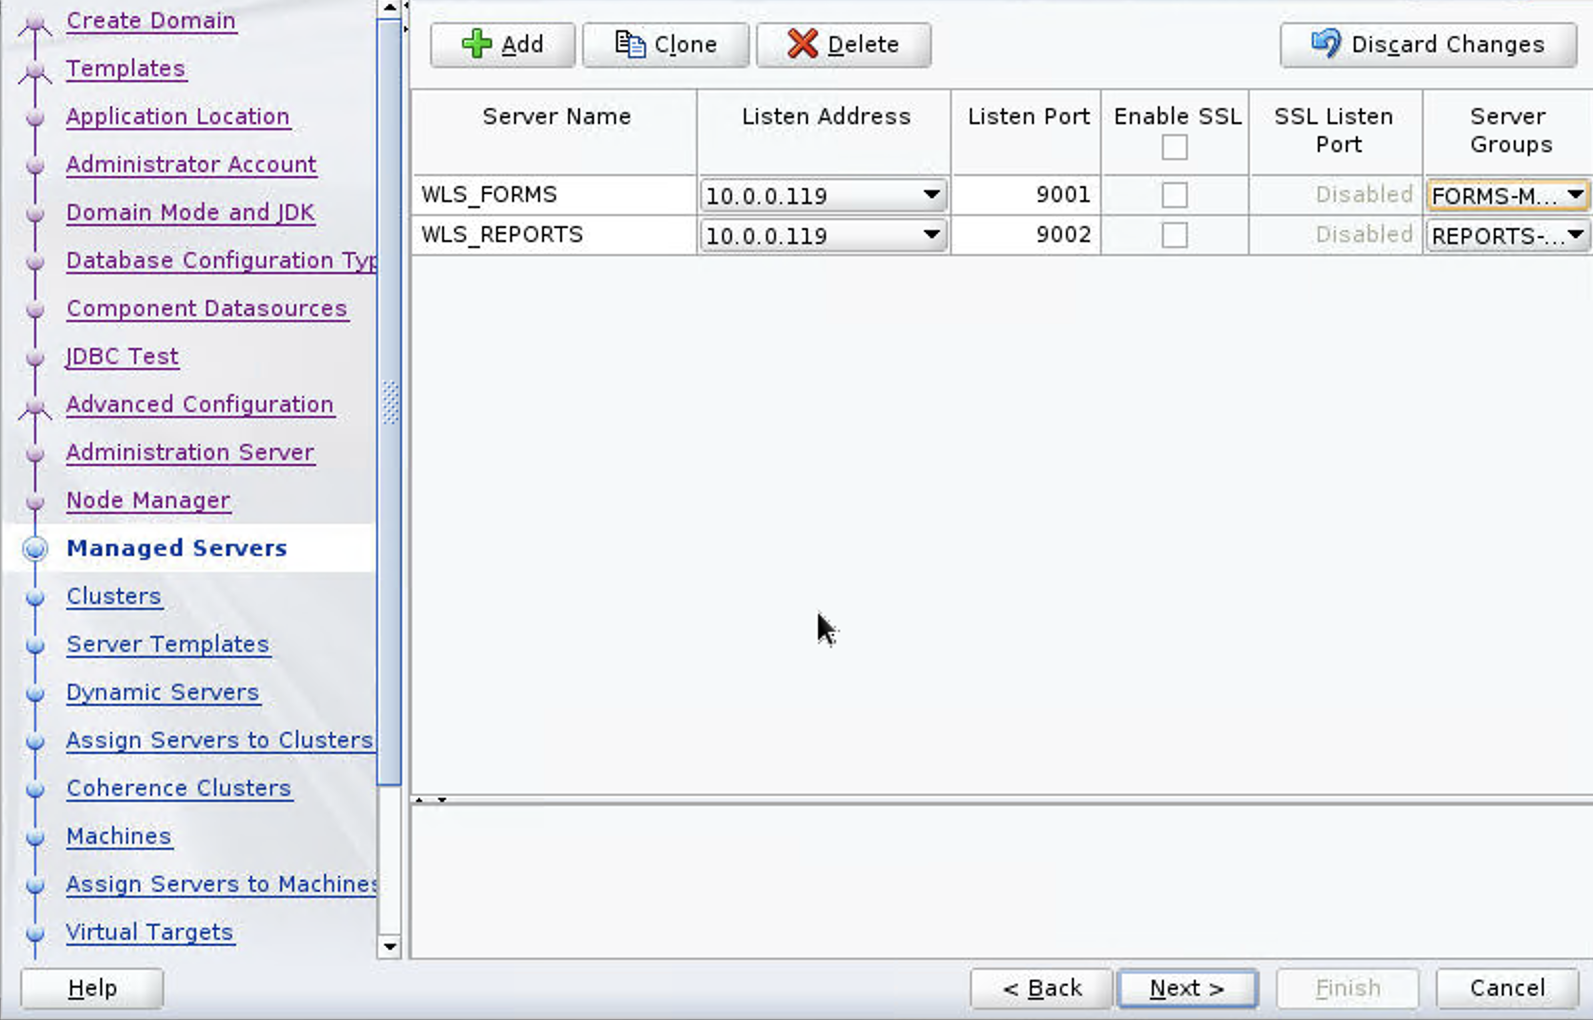Toggle Enable SSL header checkbox
The image size is (1593, 1020).
tap(1174, 147)
